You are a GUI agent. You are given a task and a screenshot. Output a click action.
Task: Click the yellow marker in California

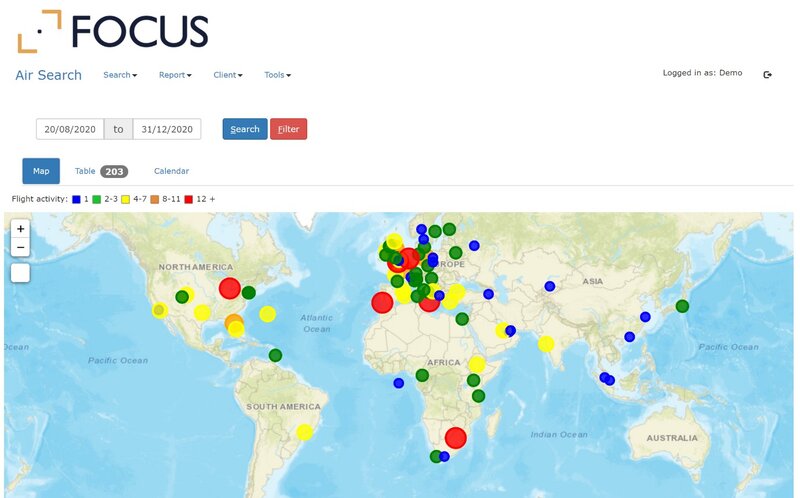point(160,310)
